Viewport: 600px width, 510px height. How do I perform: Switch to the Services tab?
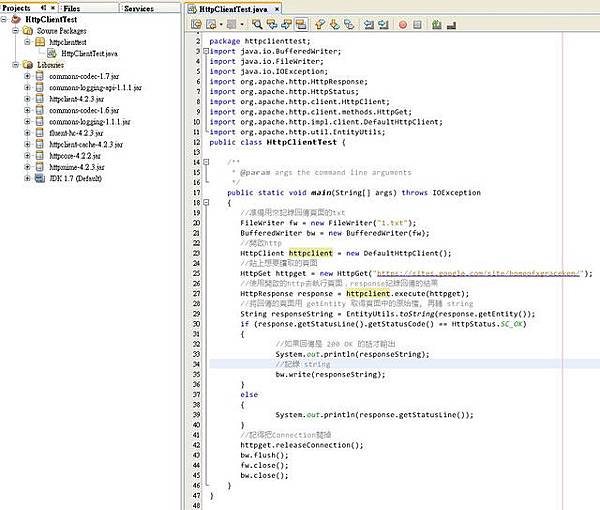pos(137,7)
